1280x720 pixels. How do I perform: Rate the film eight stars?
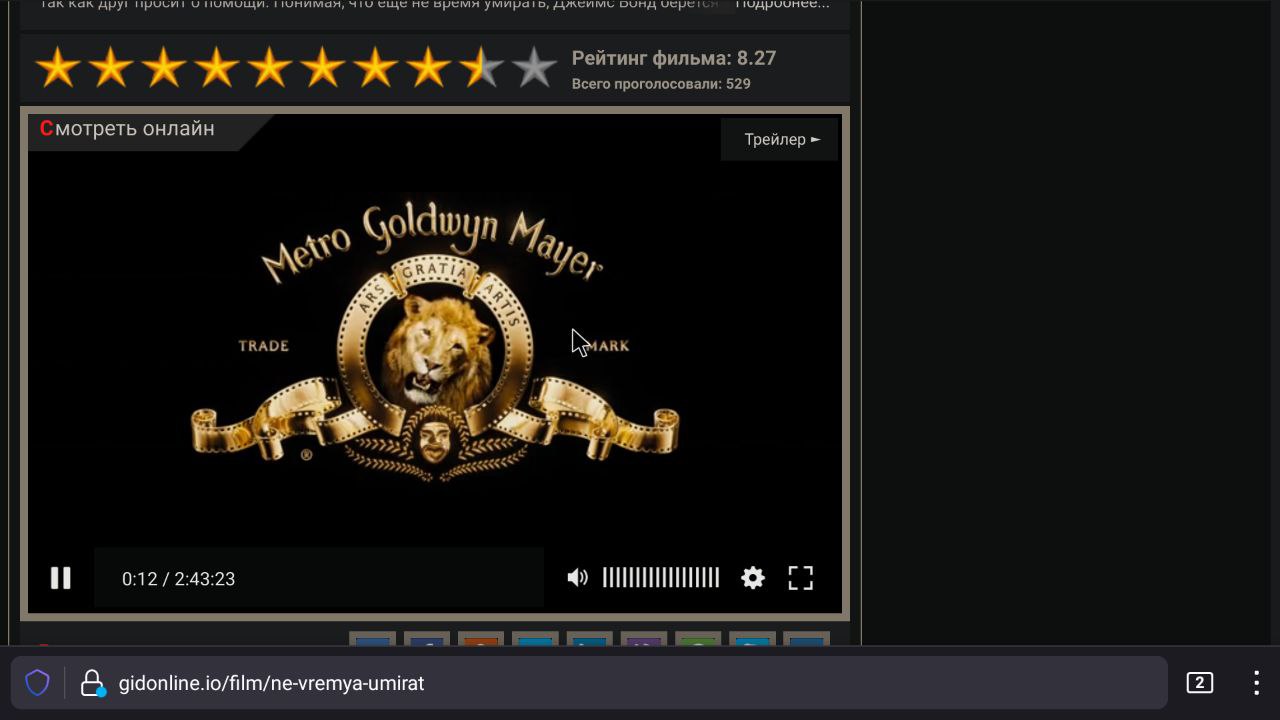[429, 68]
